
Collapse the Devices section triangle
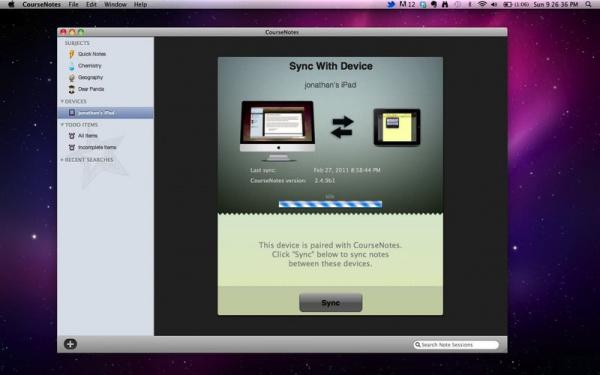(62, 101)
